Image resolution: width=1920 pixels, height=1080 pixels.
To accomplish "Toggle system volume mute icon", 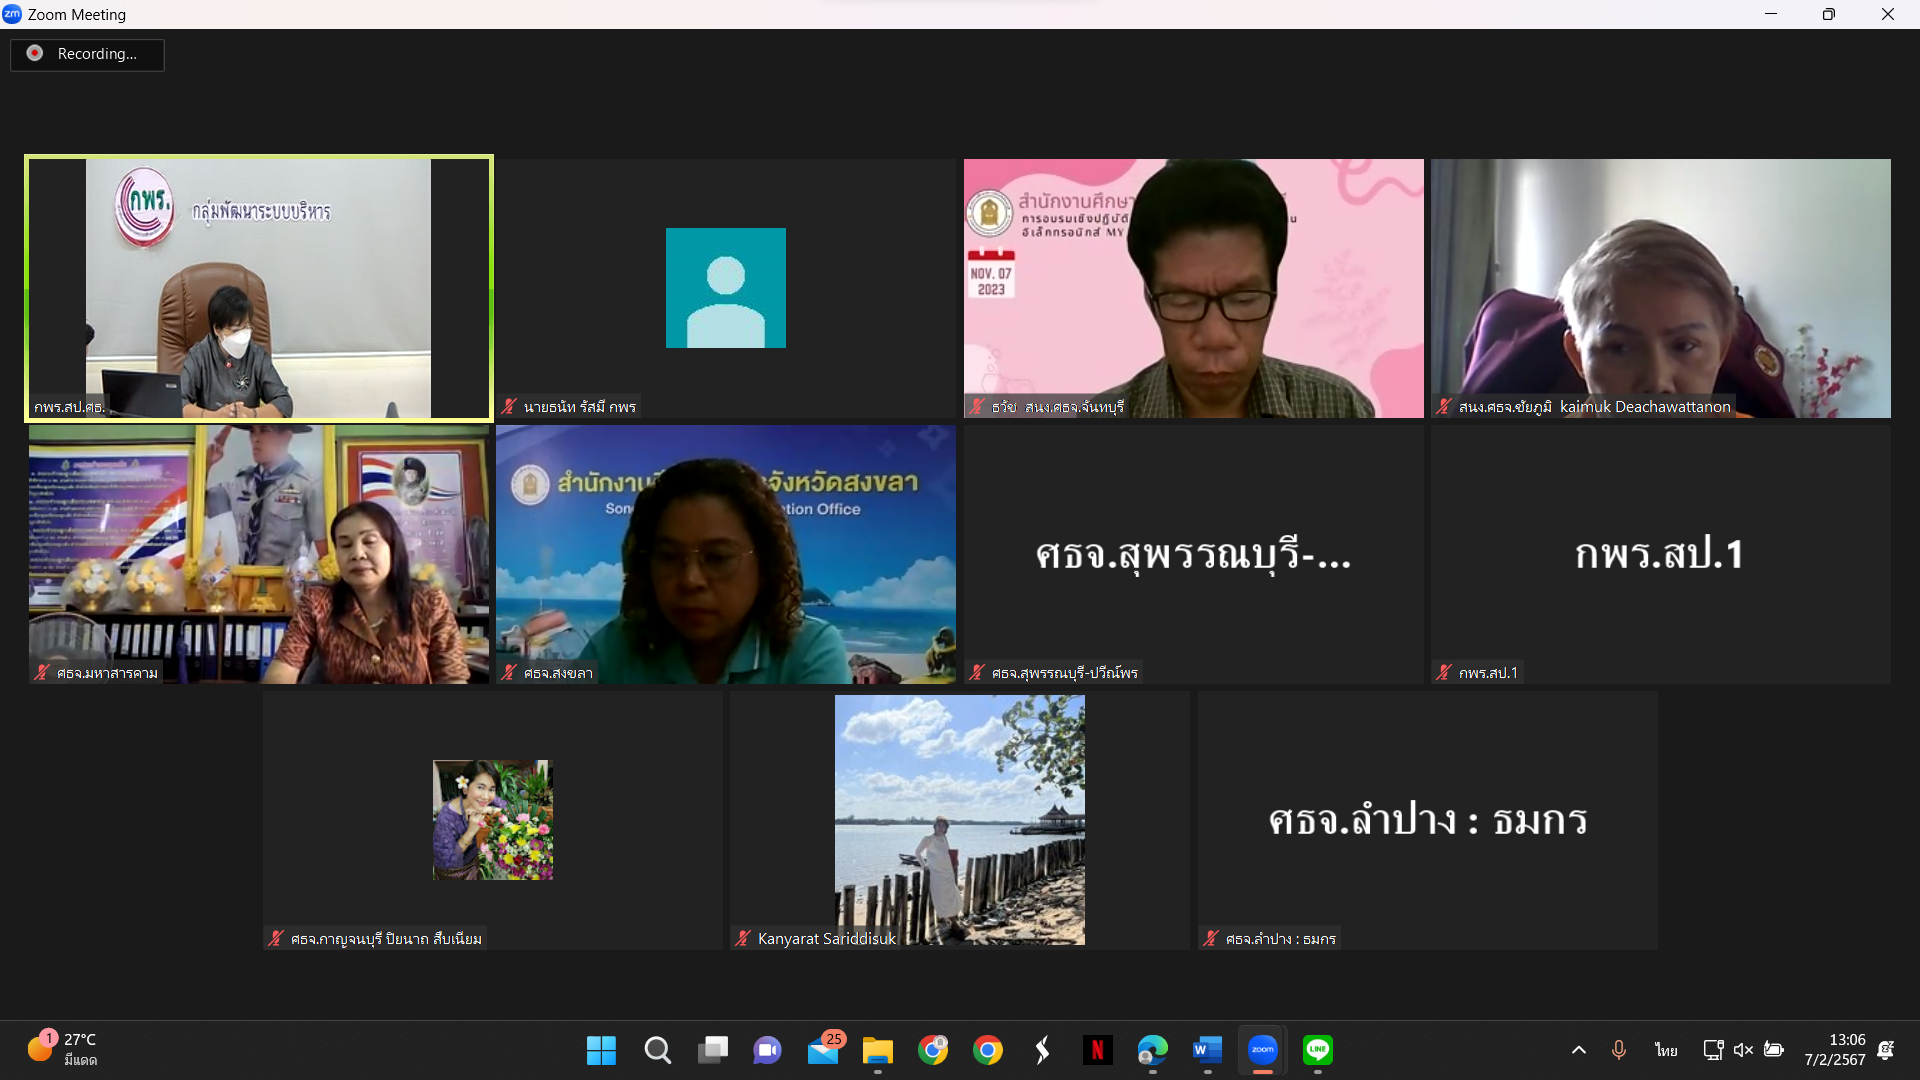I will click(1743, 1050).
